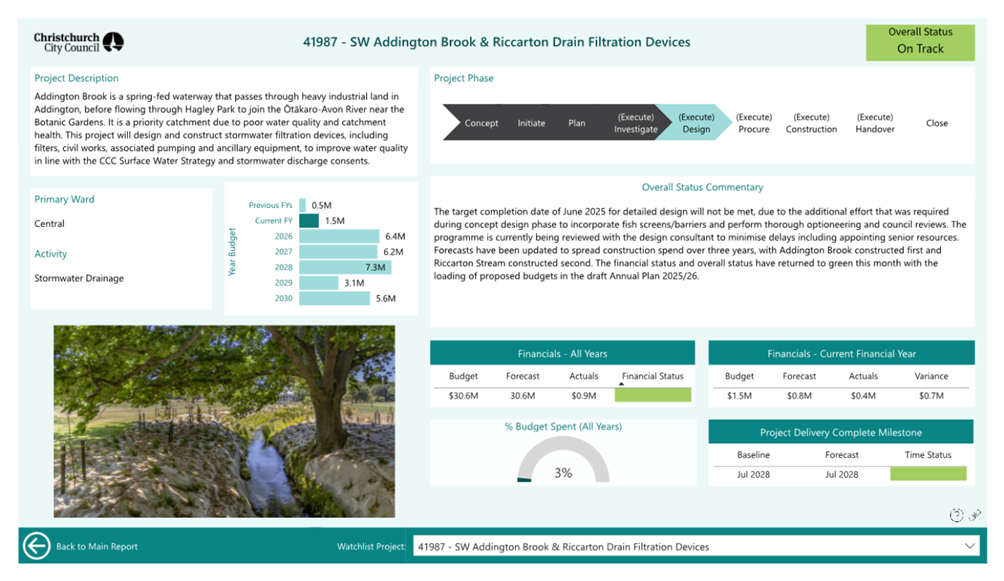This screenshot has height=581, width=1004.
Task: Select the highlighted Execute Design phase
Action: tap(696, 123)
